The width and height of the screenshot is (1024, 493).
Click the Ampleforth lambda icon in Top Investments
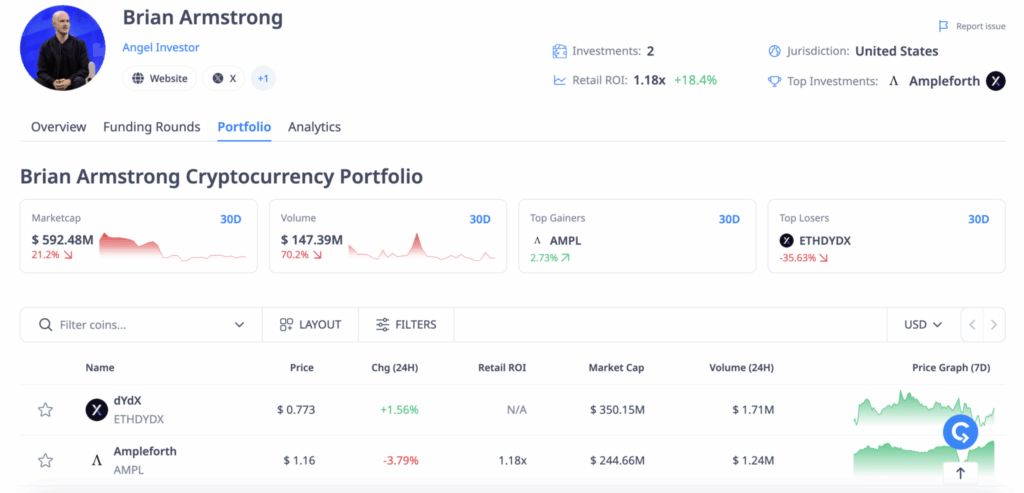(894, 81)
